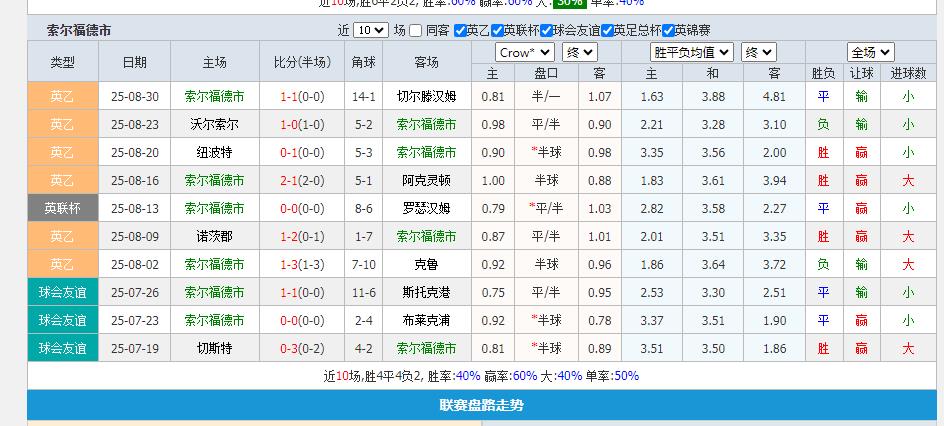The image size is (944, 426).
Task: Select the 英联杯 league tag on 25-08-13
Action: [62, 209]
